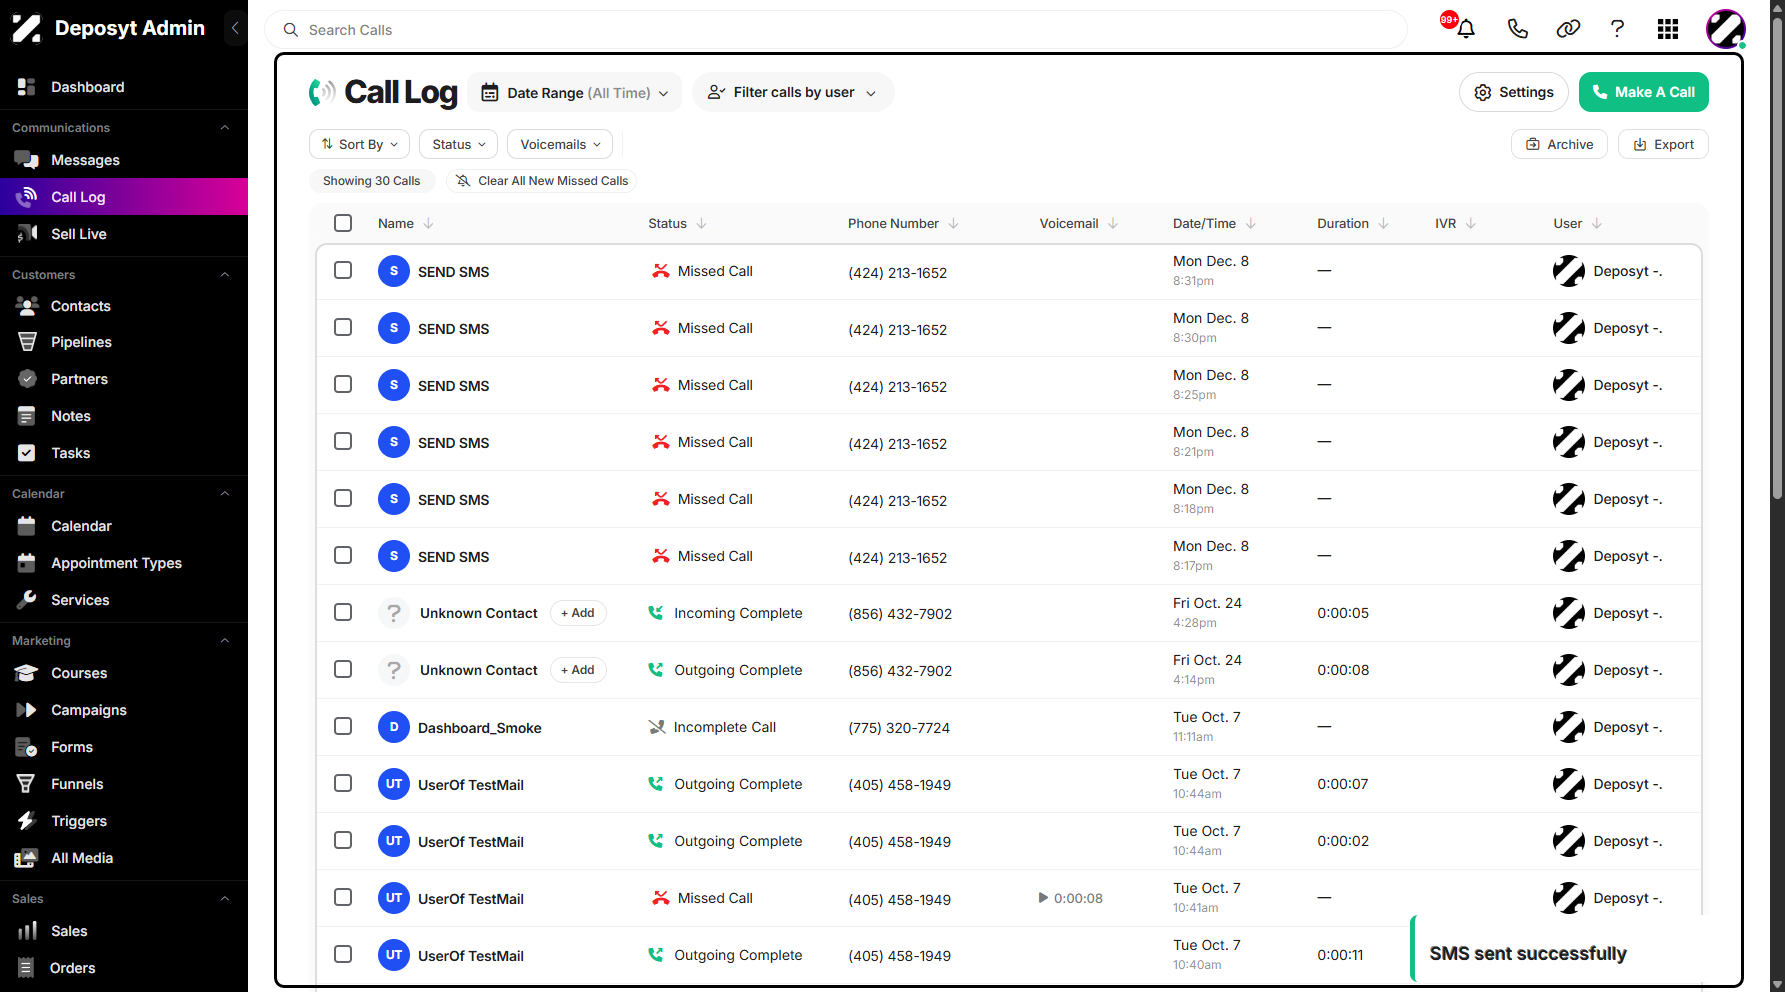Screen dimensions: 1785x992
Task: Open the notifications bell icon
Action: [x=1466, y=29]
